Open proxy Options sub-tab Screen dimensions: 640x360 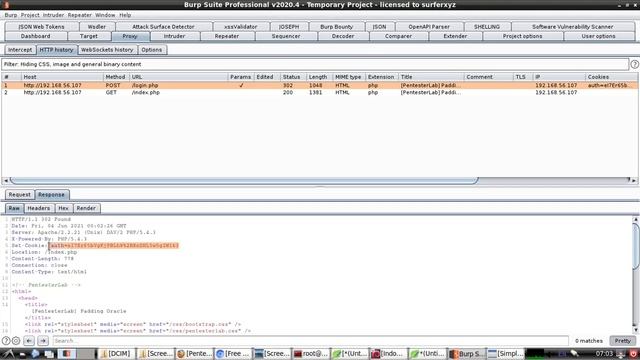pos(152,50)
